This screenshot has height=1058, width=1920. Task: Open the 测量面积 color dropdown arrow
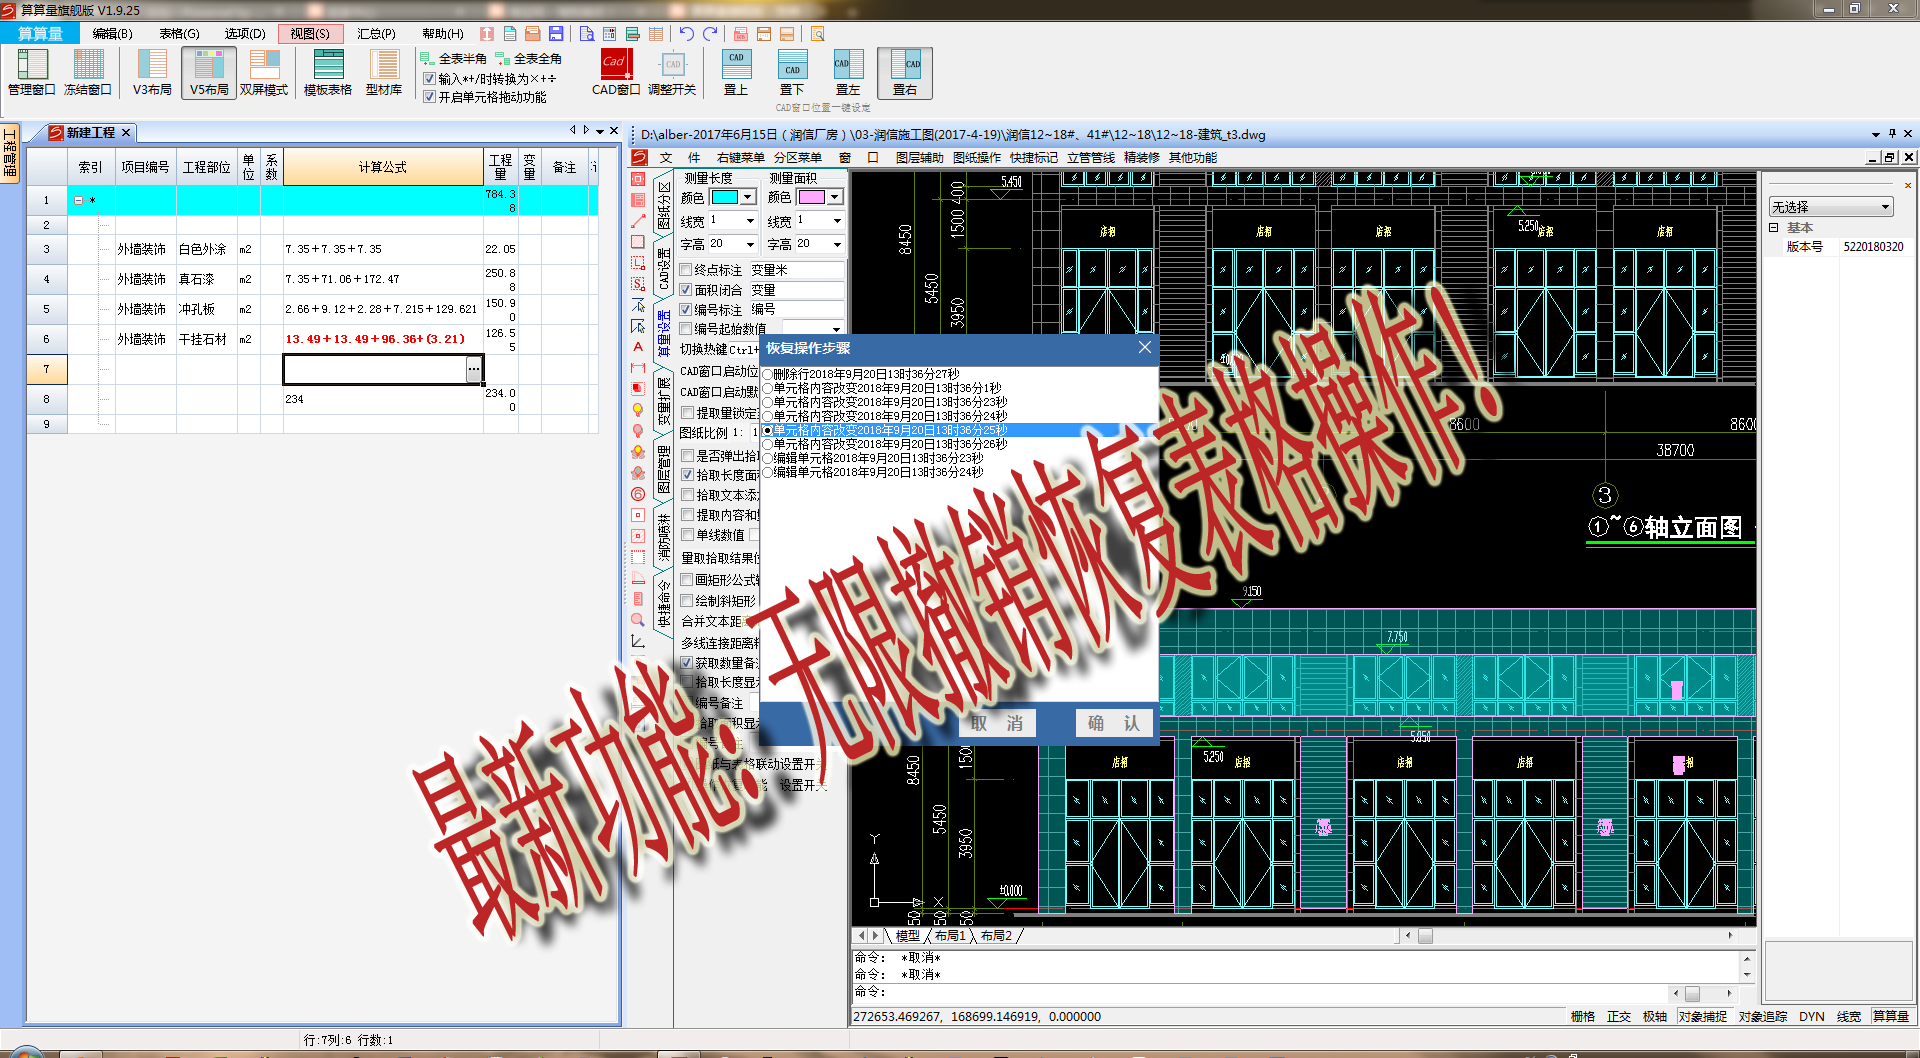[x=835, y=197]
